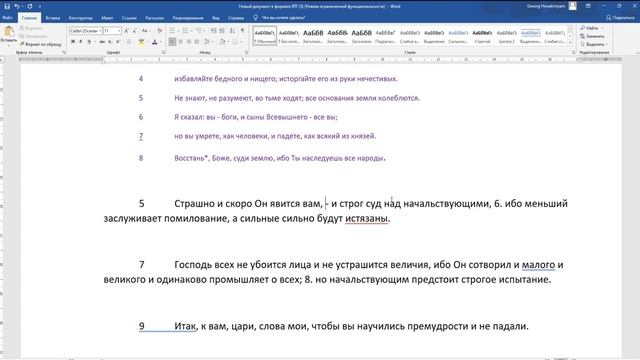Increase font size with the large A icon
Viewport: 640px width, 360px height.
(126, 31)
